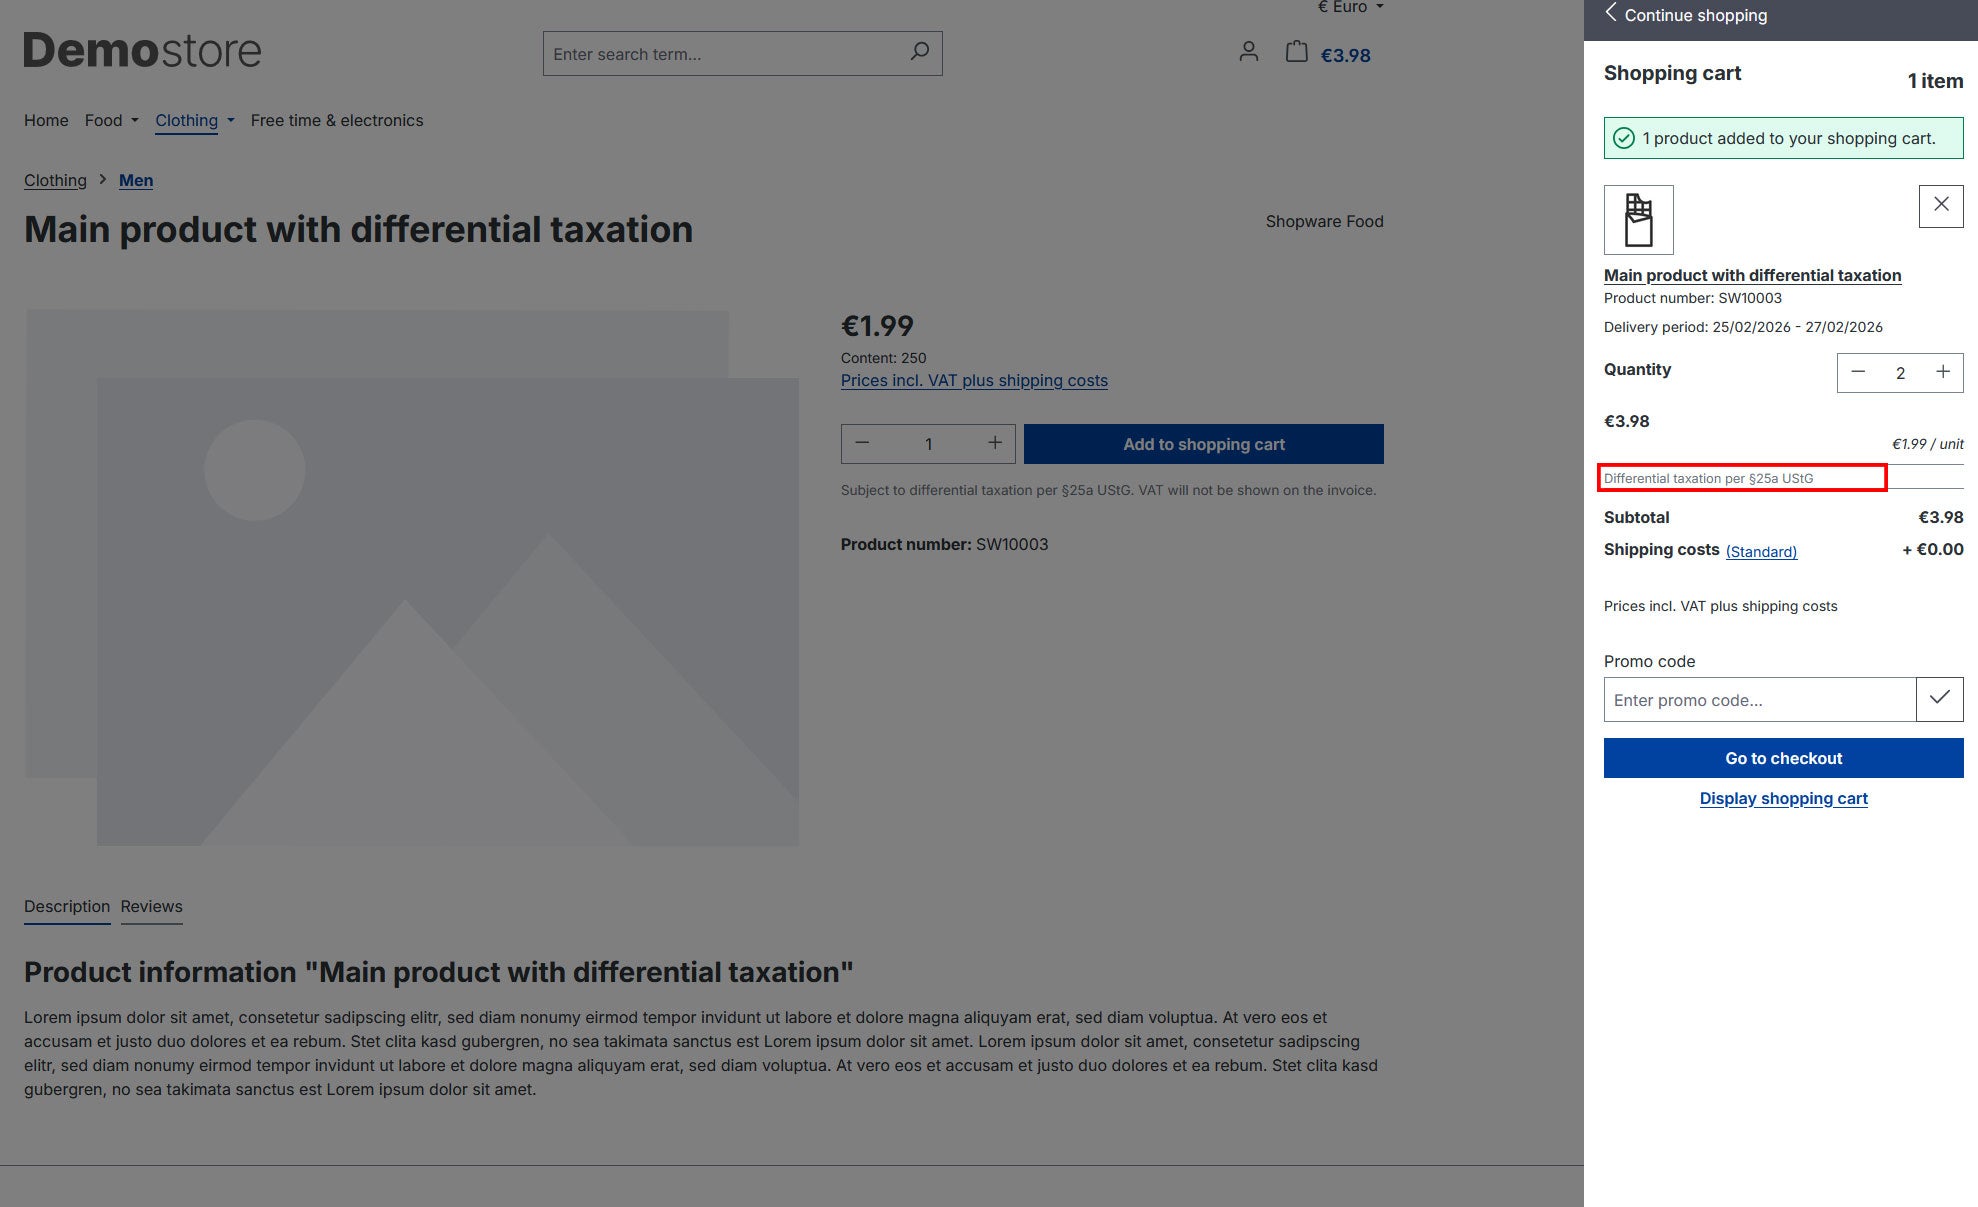Open the user account icon
Image resolution: width=1978 pixels, height=1207 pixels.
point(1248,53)
